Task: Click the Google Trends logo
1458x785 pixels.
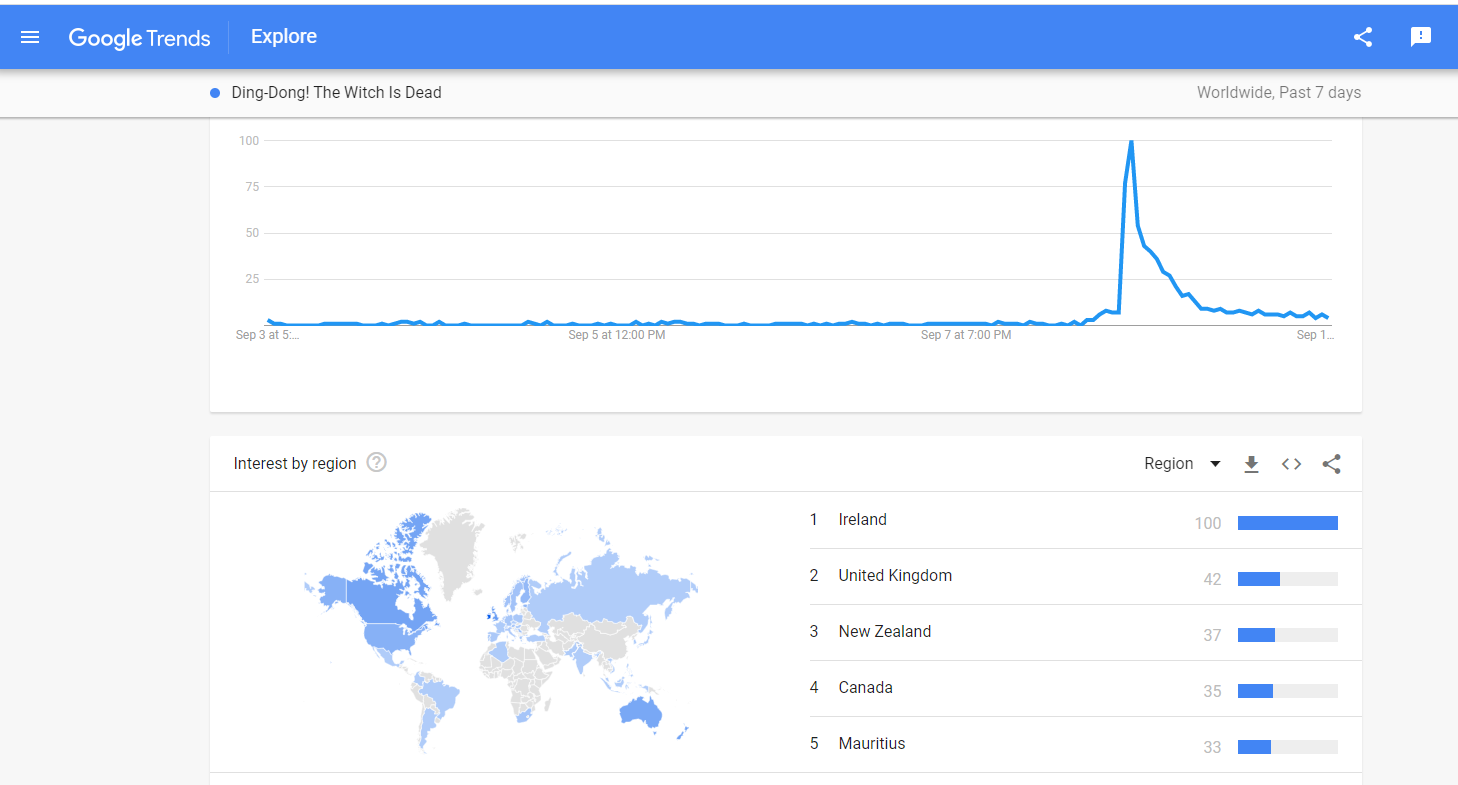Action: (139, 38)
